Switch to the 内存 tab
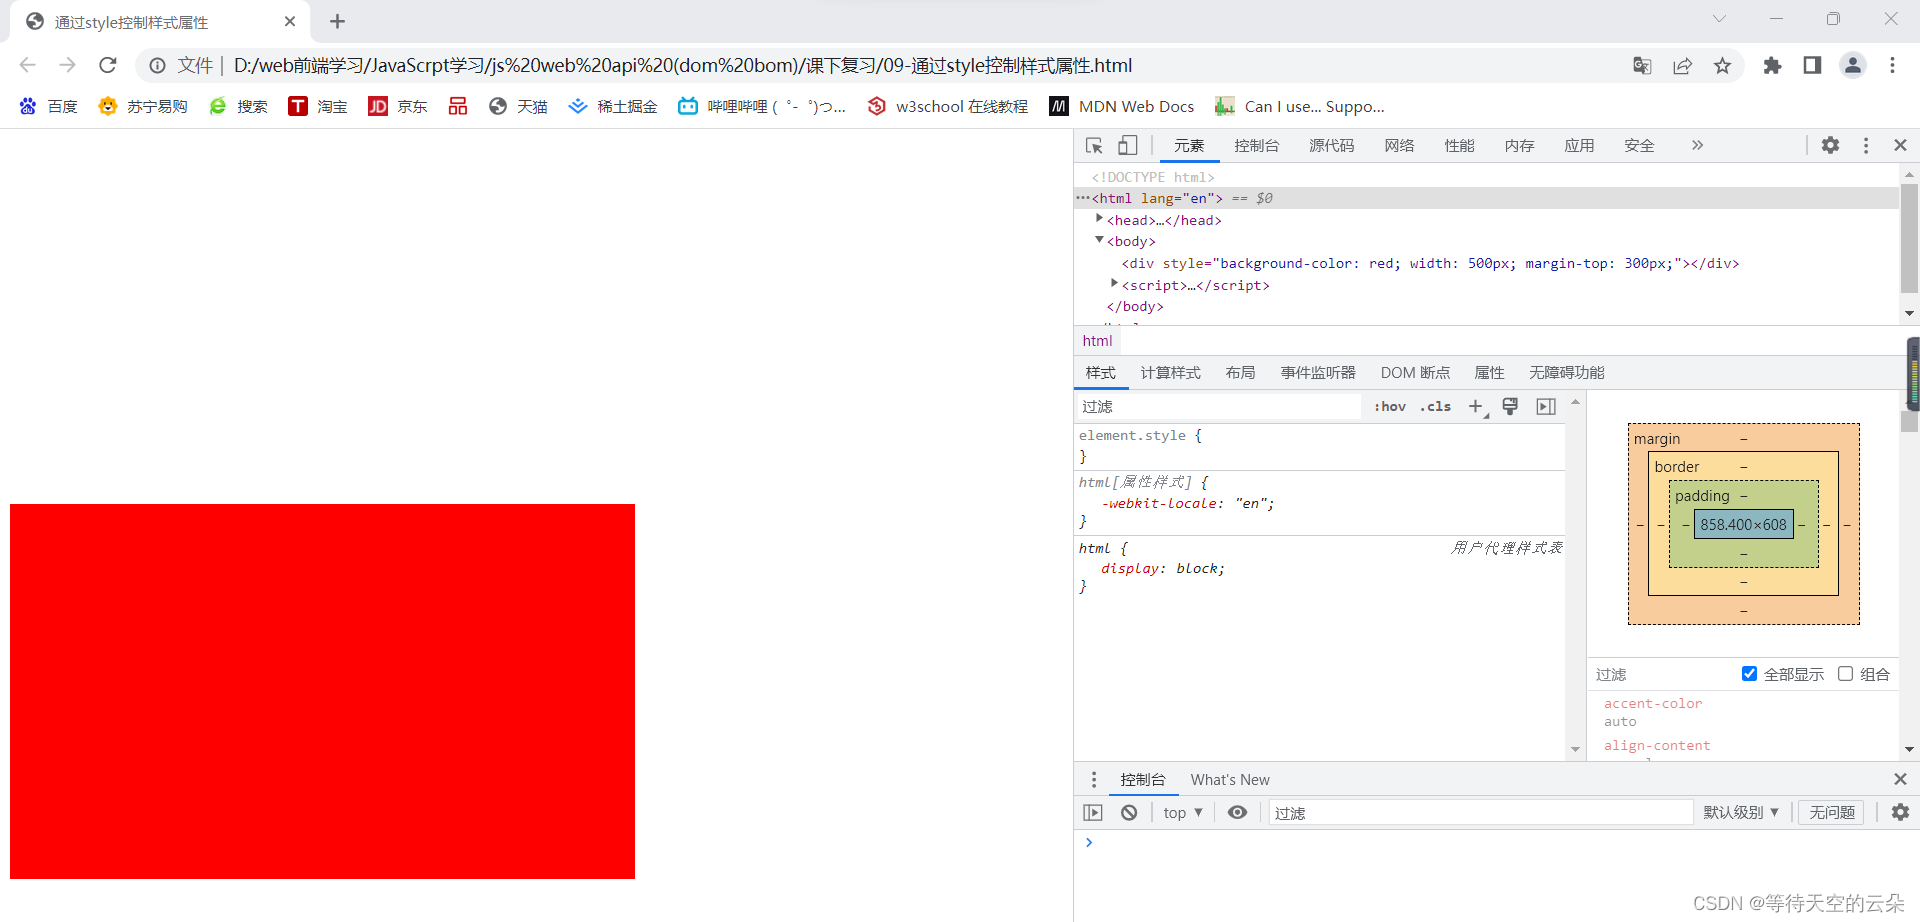 point(1520,146)
